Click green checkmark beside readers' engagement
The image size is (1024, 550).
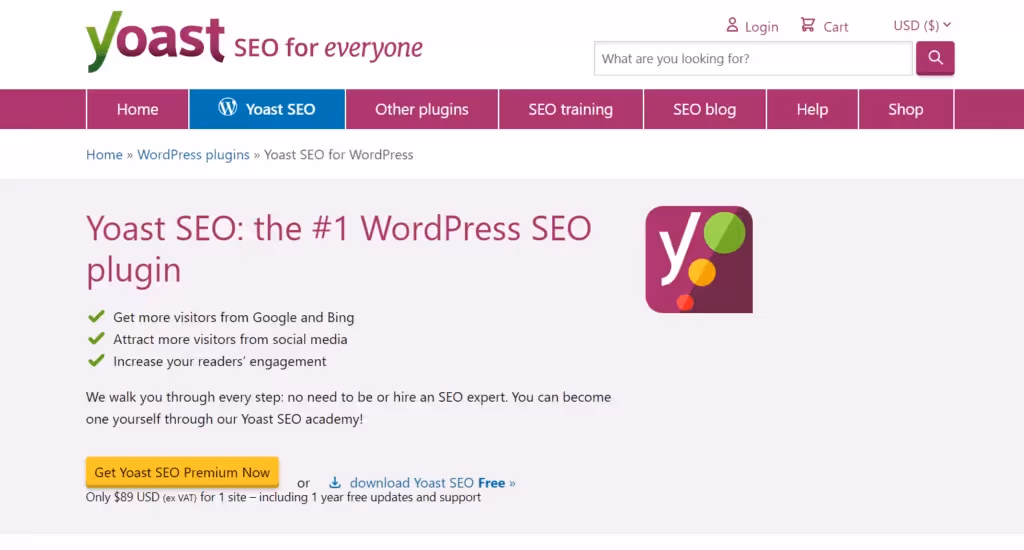click(96, 361)
